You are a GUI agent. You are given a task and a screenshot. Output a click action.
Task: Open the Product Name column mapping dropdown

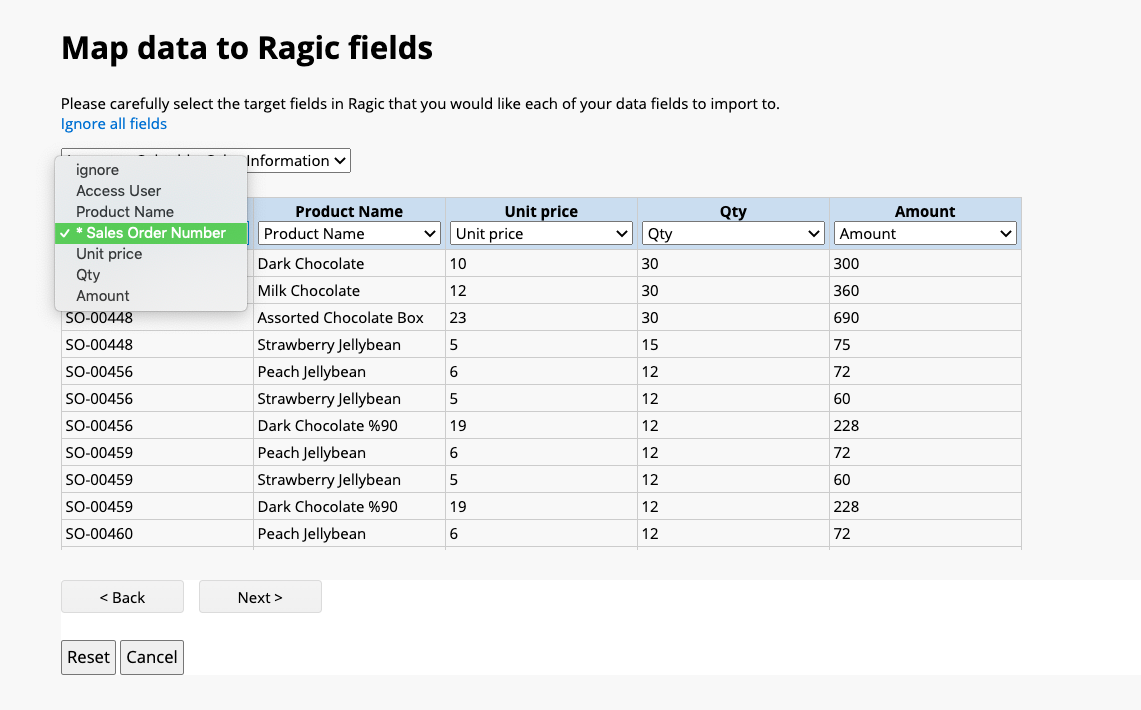coord(349,234)
